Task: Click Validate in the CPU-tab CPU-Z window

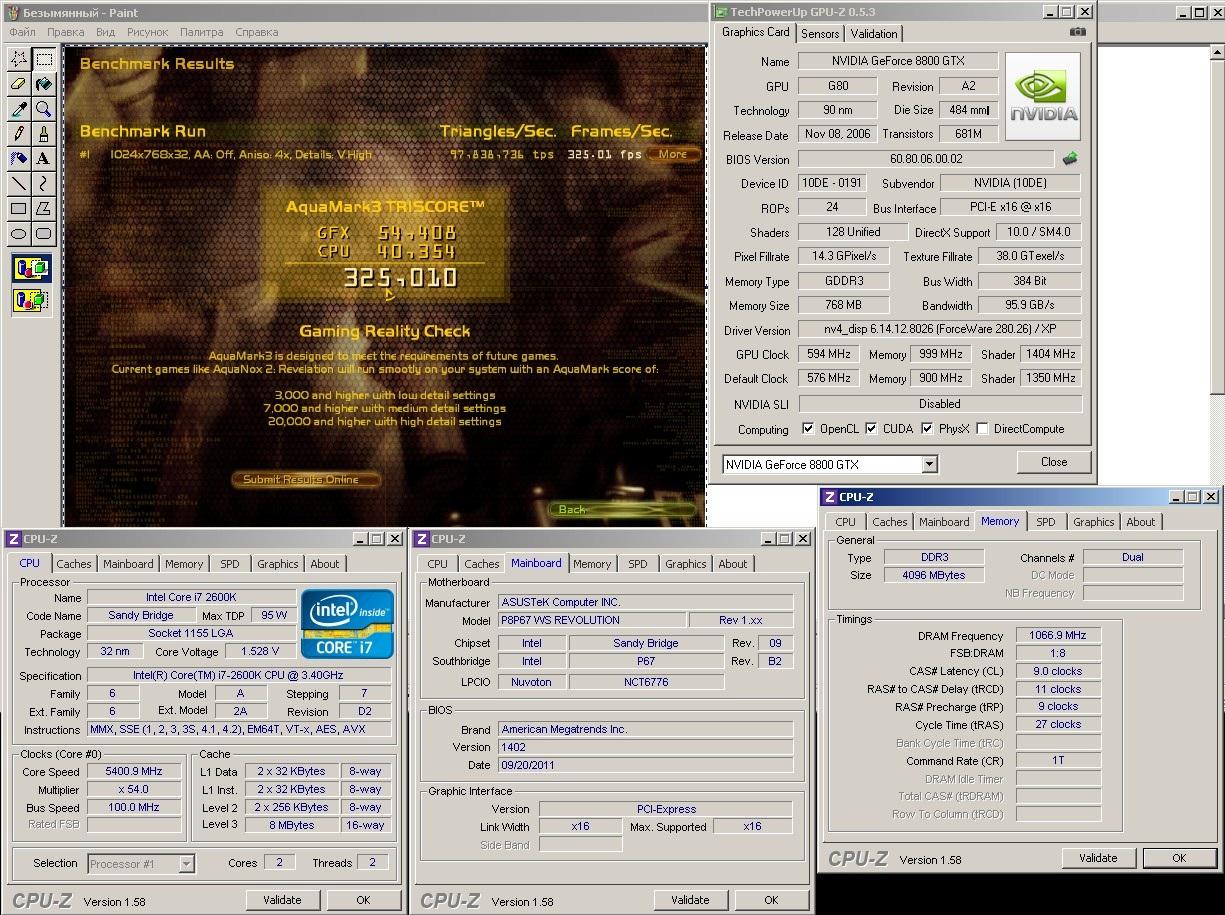Action: (282, 900)
